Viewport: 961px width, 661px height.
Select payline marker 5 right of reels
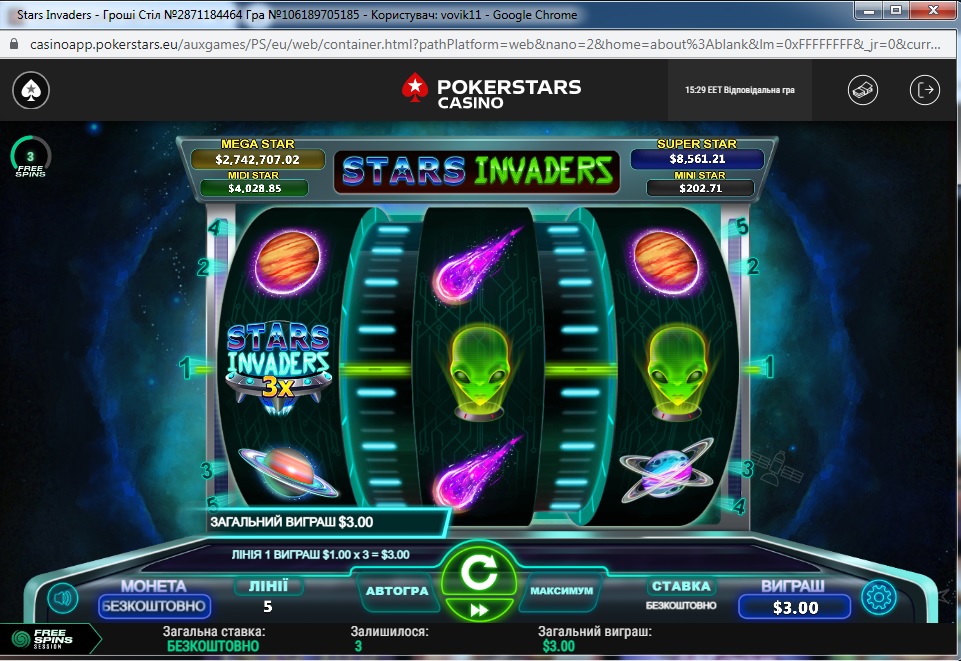click(x=742, y=227)
